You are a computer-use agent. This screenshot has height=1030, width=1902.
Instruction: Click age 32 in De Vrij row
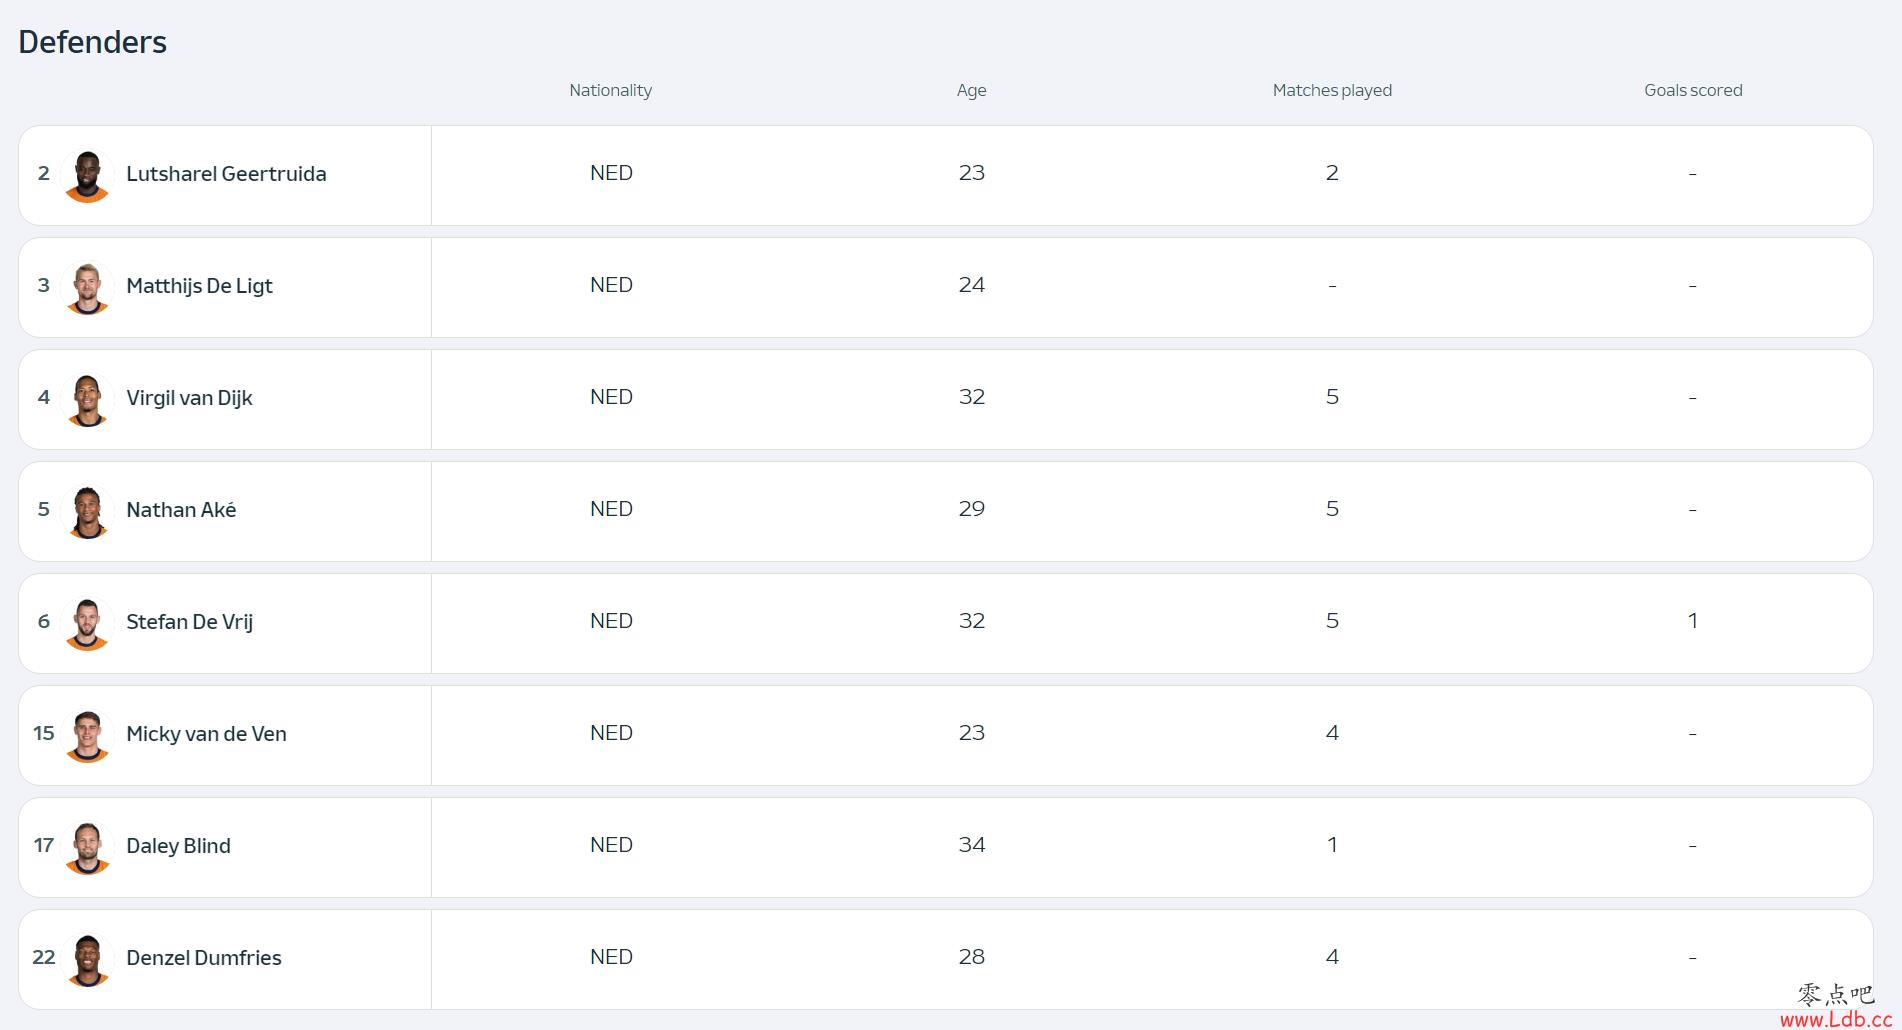point(972,621)
